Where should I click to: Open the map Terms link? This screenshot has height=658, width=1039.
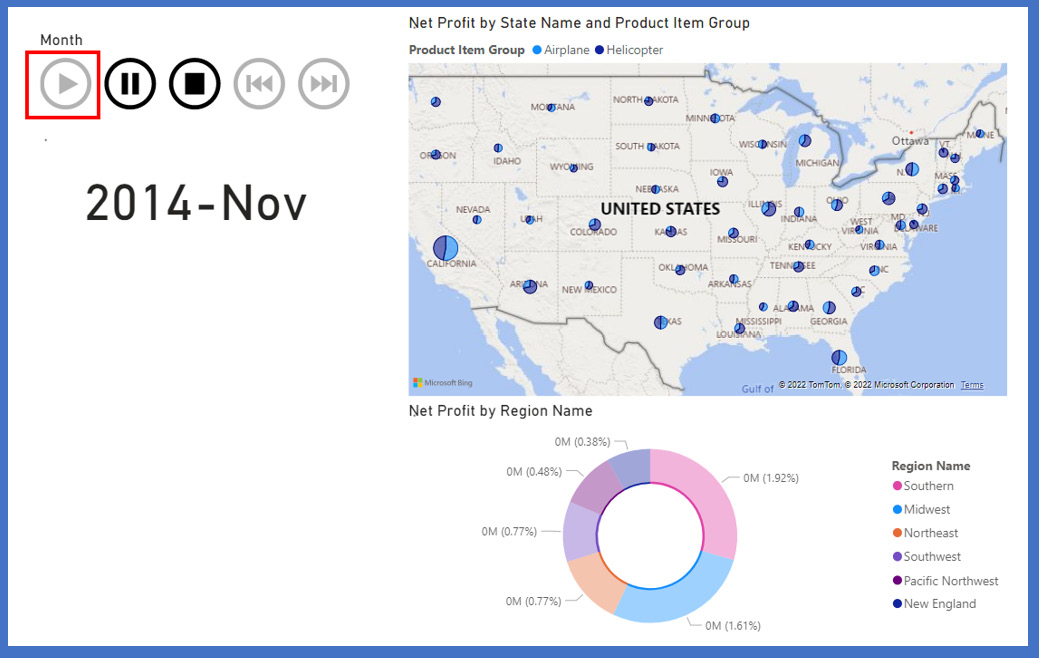coord(972,385)
